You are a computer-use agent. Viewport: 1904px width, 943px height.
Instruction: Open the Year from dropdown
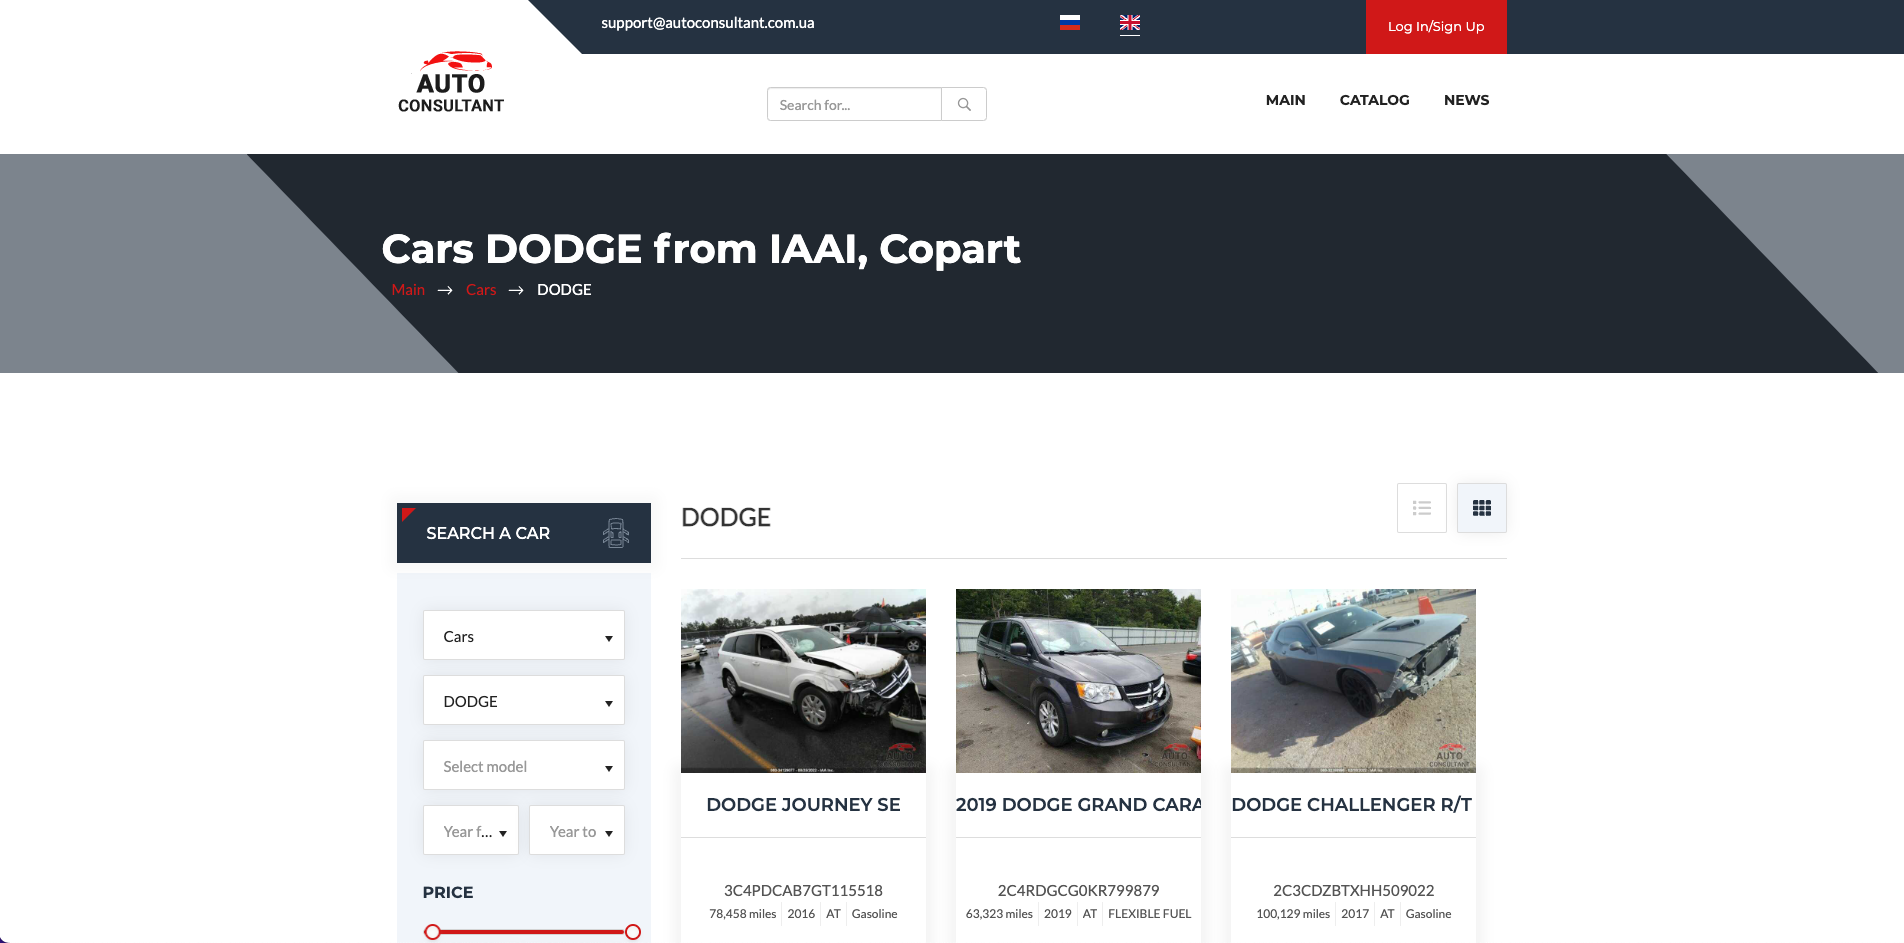[471, 830]
